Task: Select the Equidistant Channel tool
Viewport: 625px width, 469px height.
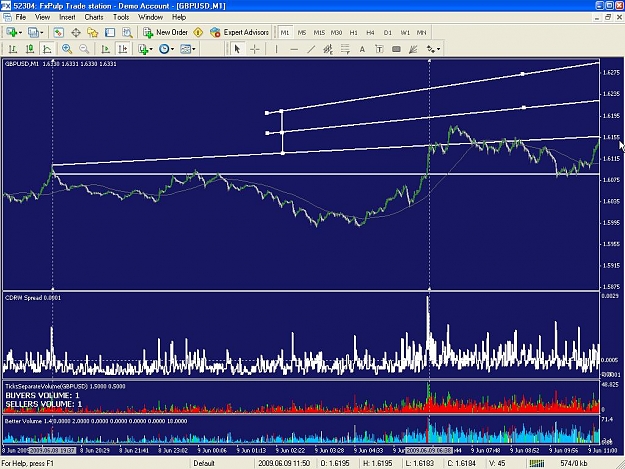Action: 328,49
